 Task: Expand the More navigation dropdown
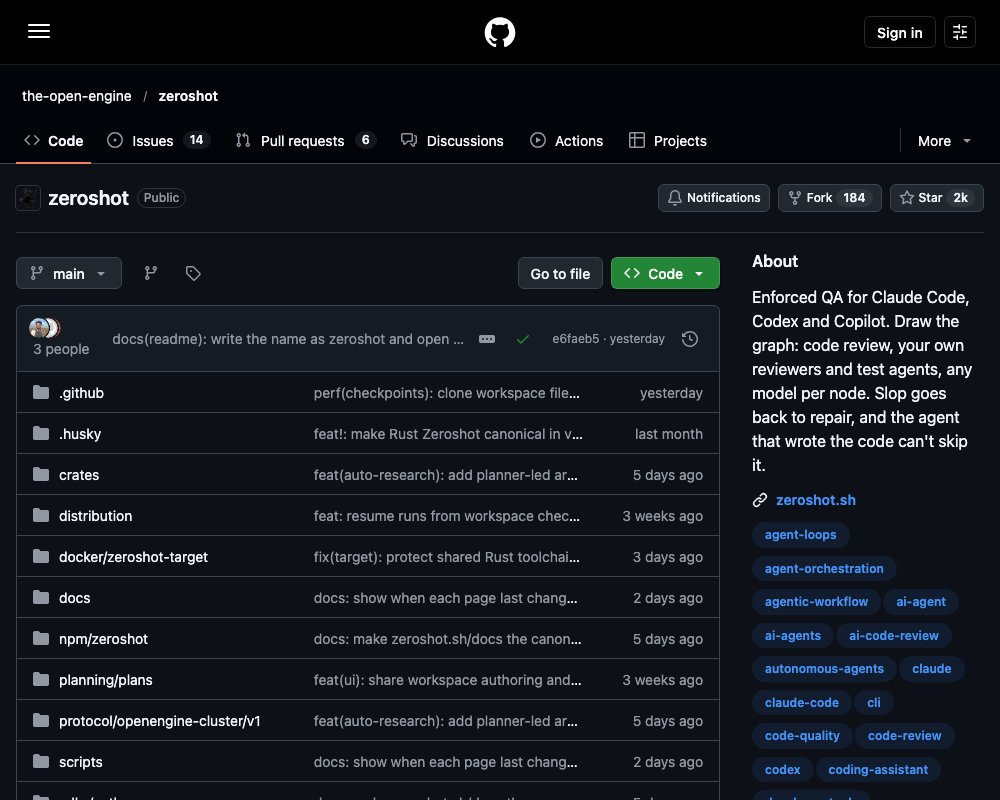(944, 141)
